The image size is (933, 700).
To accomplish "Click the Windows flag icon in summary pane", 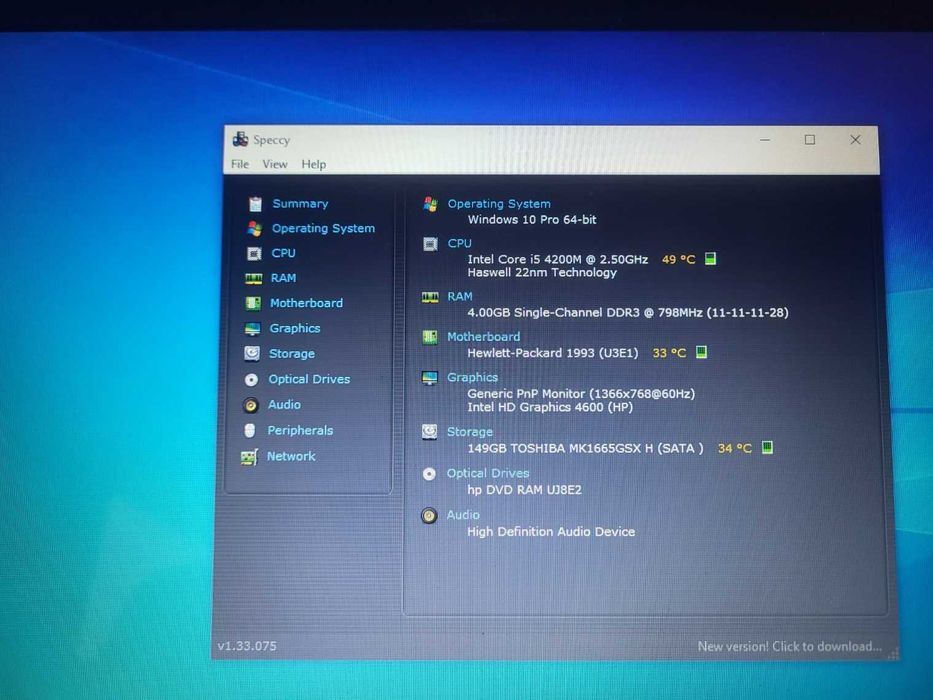I will tap(430, 204).
